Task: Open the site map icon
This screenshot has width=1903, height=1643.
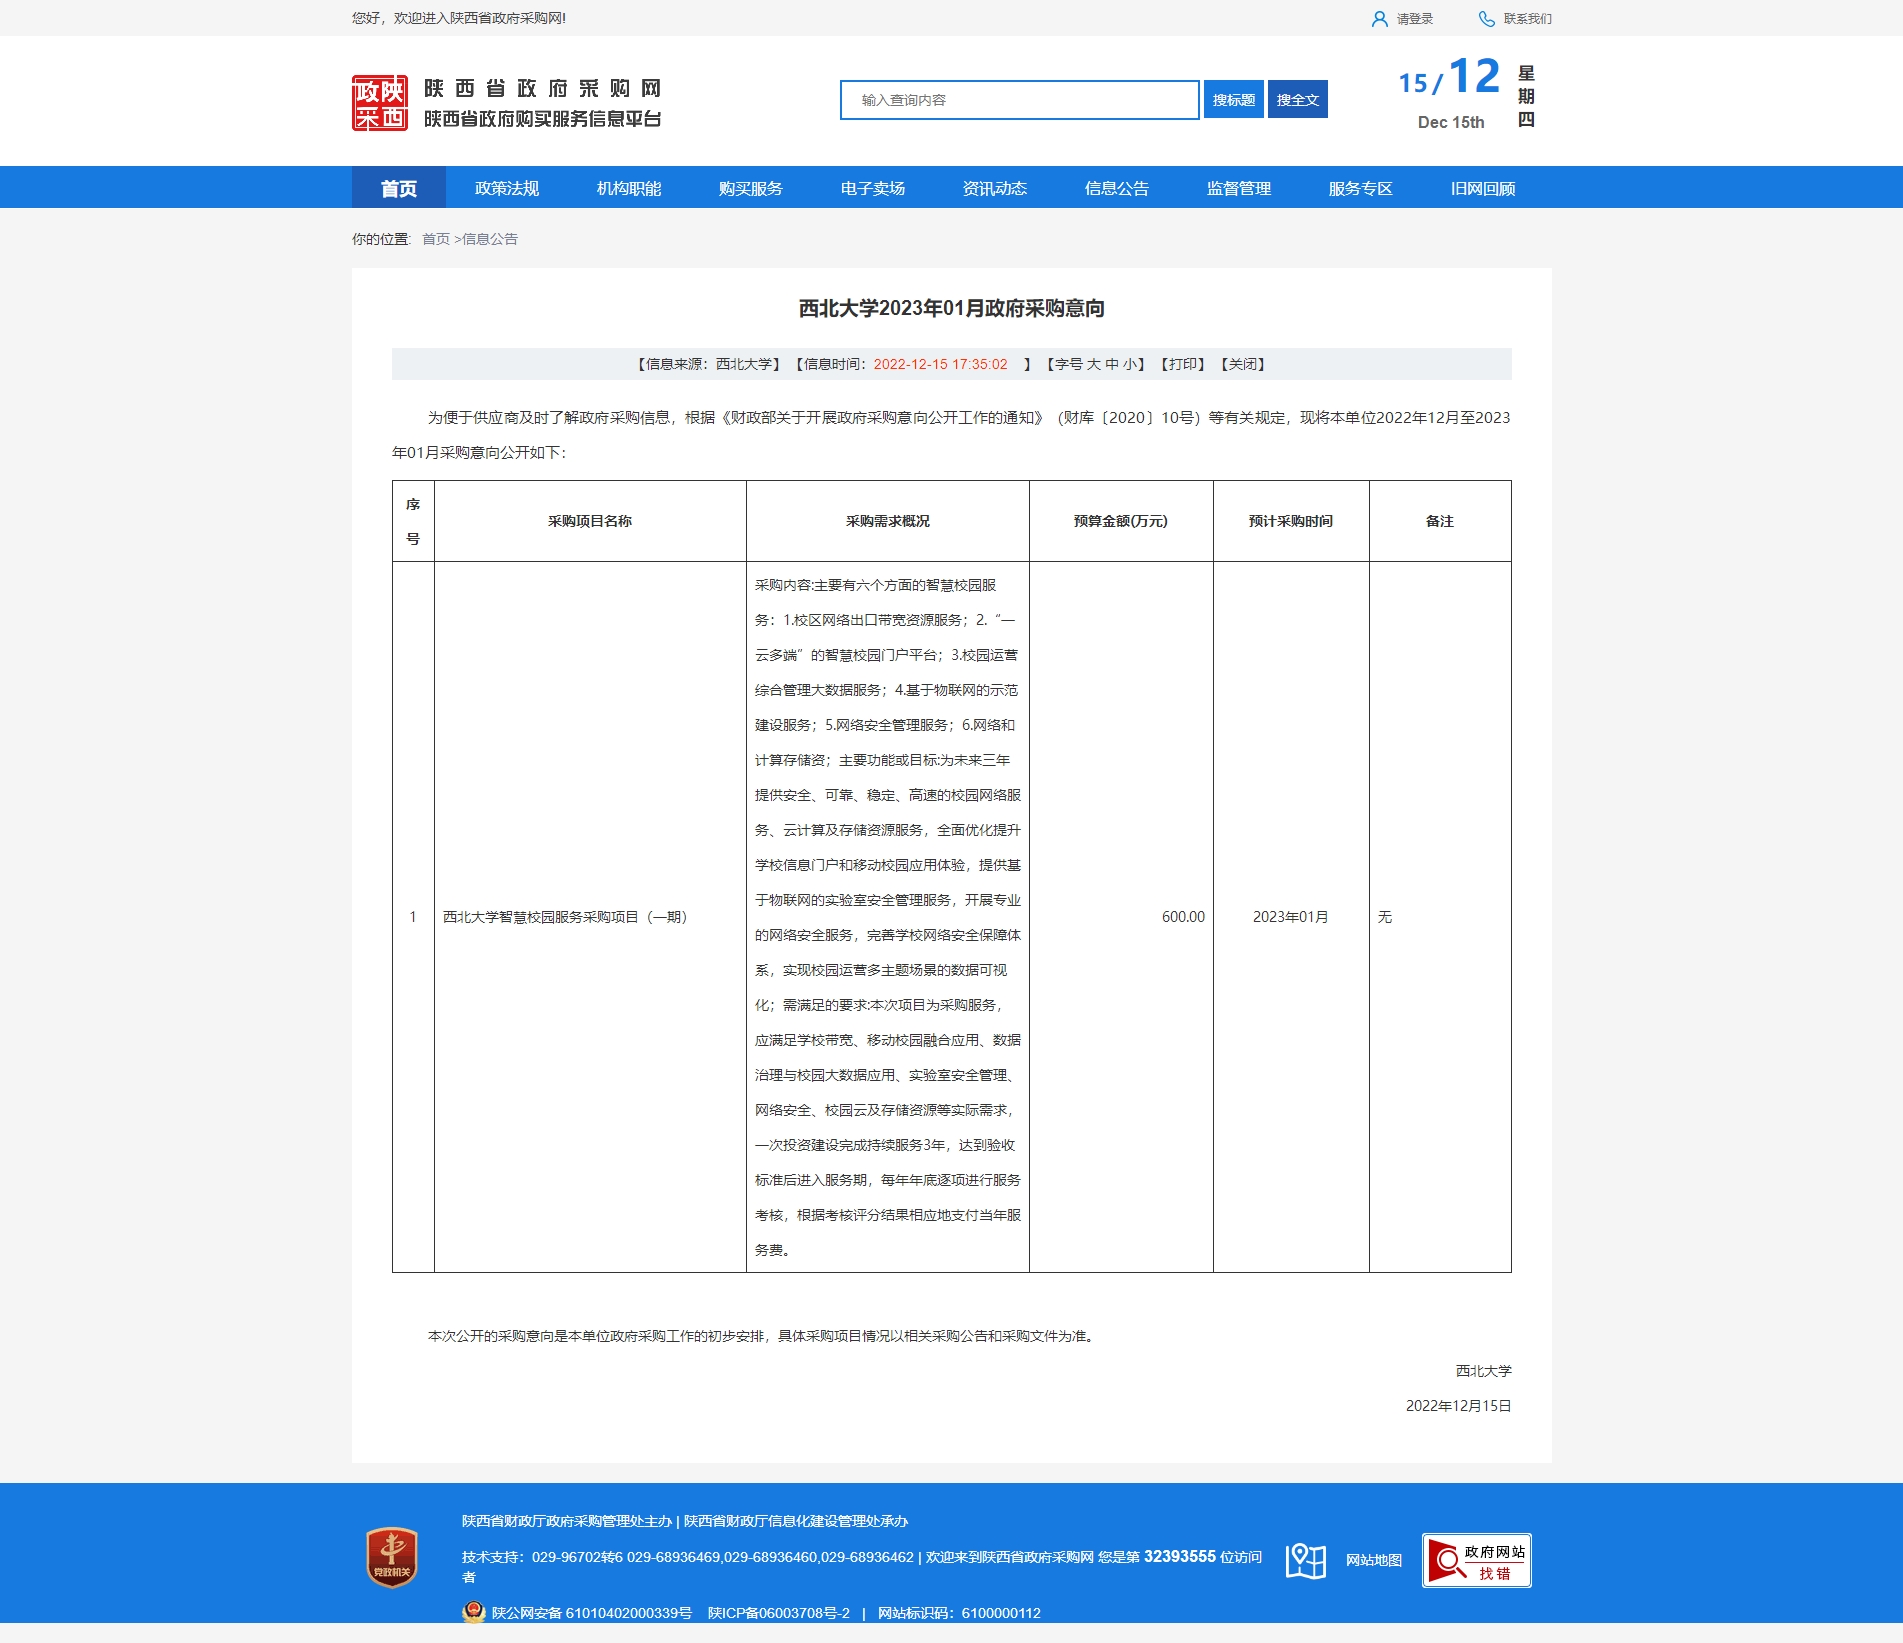Action: [1305, 1560]
